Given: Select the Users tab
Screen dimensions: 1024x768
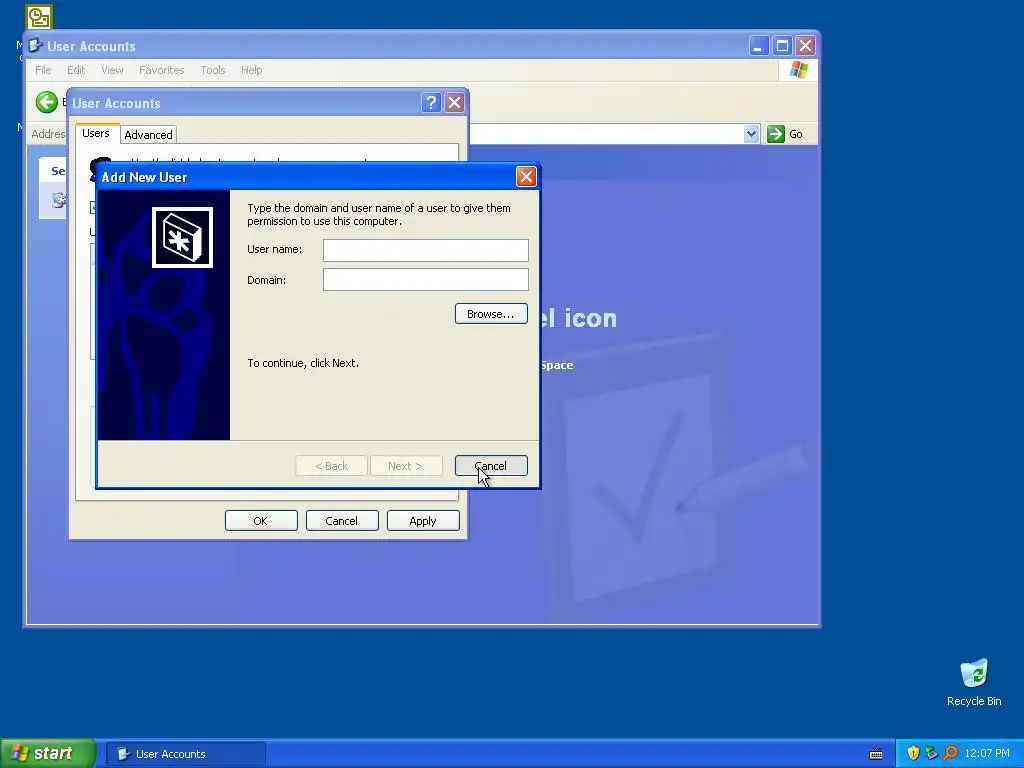Looking at the screenshot, I should click(x=96, y=133).
